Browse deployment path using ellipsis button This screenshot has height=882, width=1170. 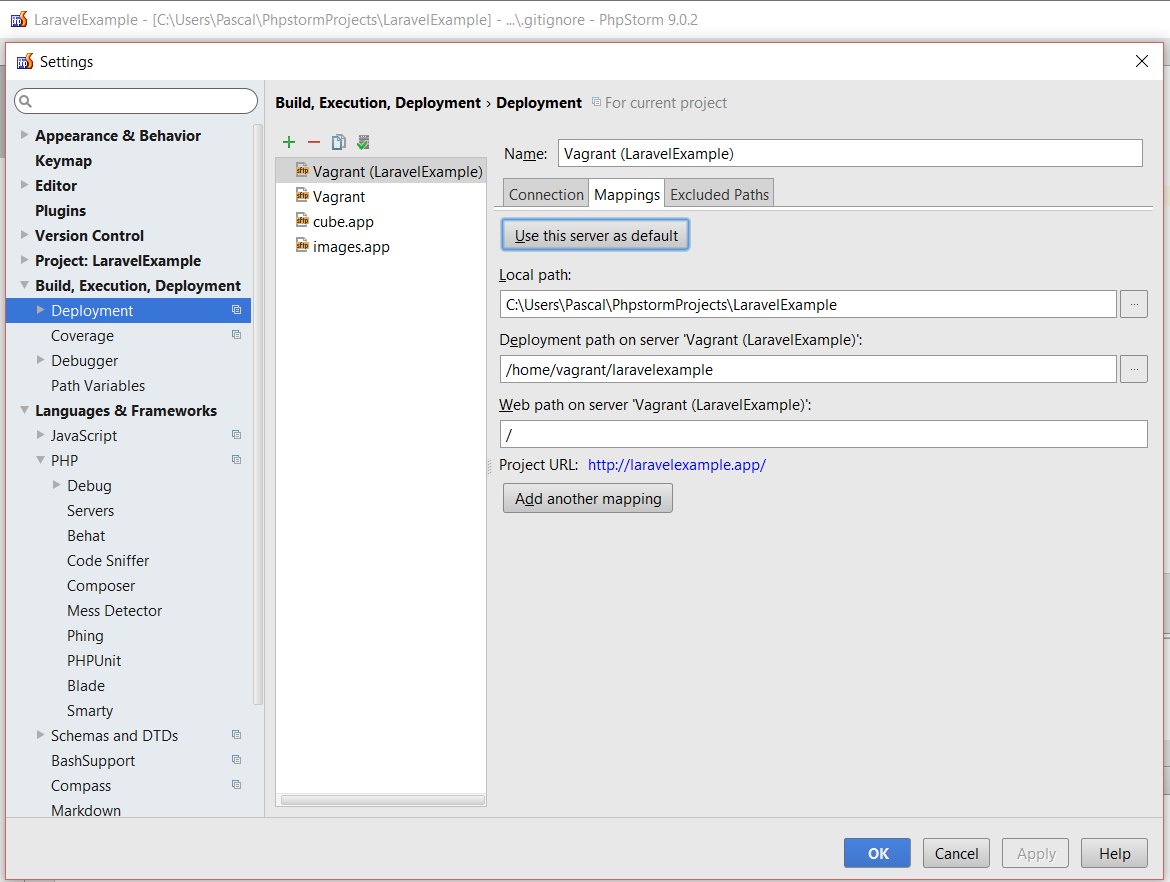click(1133, 369)
